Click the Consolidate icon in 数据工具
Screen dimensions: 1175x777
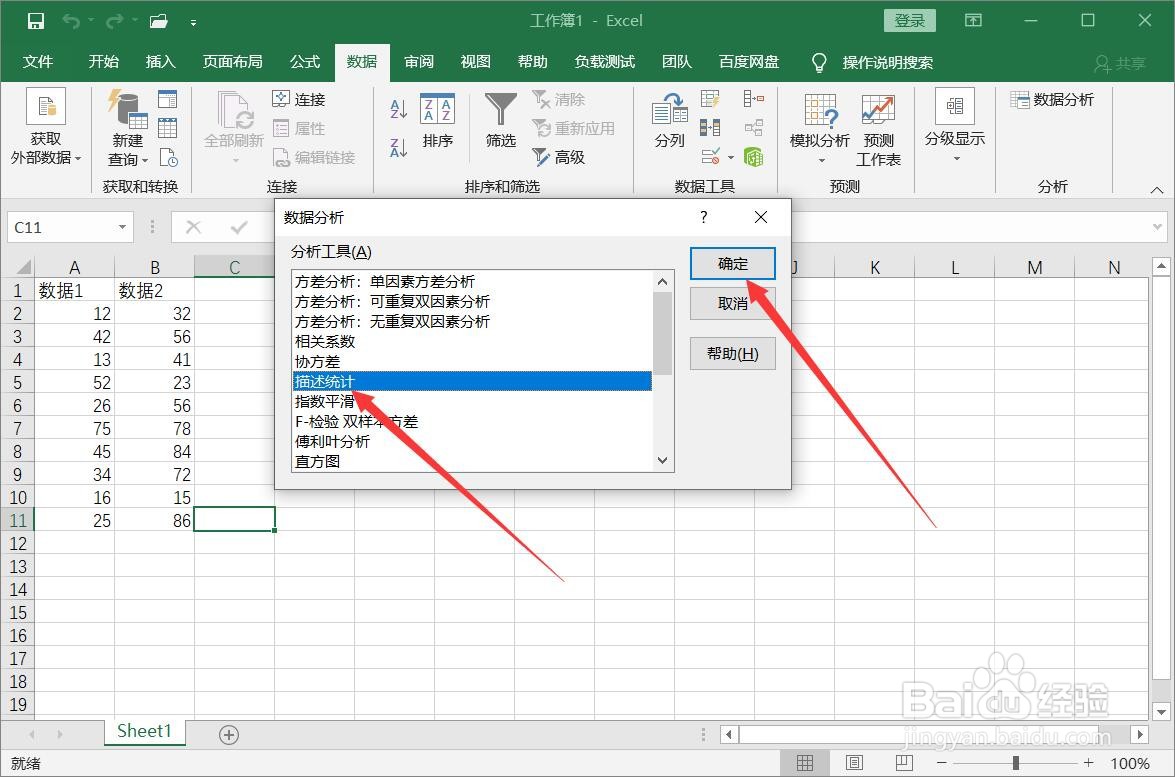click(x=753, y=99)
